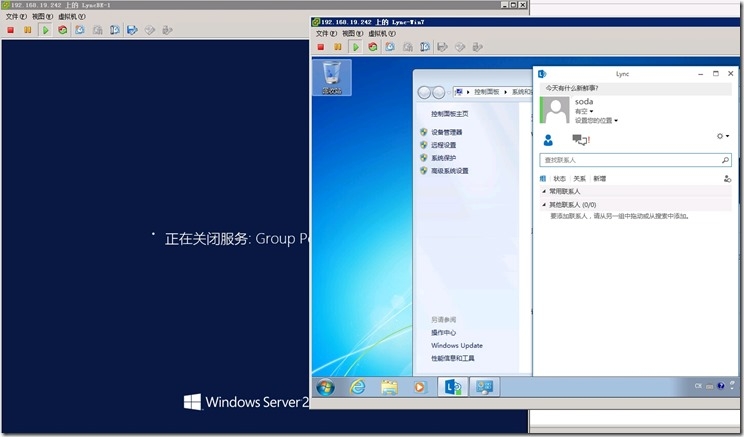Open the 视图 menu in Lync-Win7 window
This screenshot has width=744, height=437.
pyautogui.click(x=353, y=34)
